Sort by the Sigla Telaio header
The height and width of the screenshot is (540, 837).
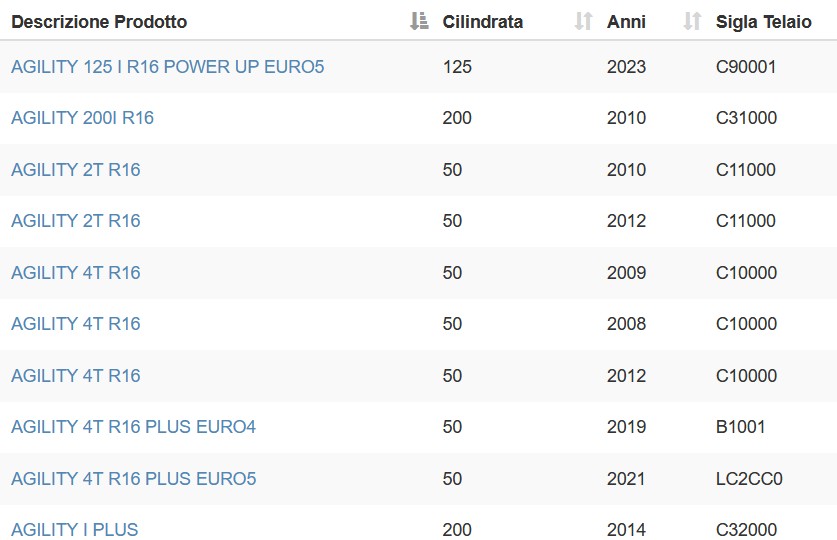(763, 22)
